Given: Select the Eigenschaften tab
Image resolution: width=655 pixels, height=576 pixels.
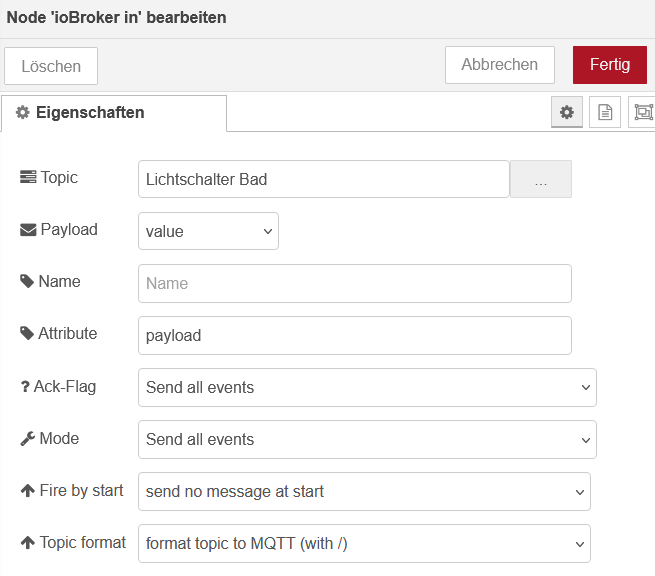Looking at the screenshot, I should tap(114, 113).
